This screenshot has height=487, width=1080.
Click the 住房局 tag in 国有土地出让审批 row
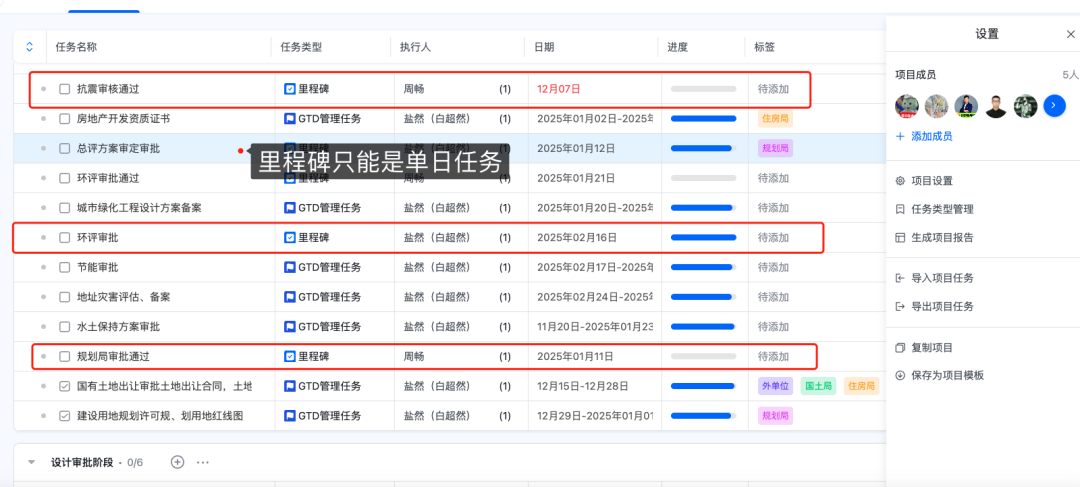(861, 386)
